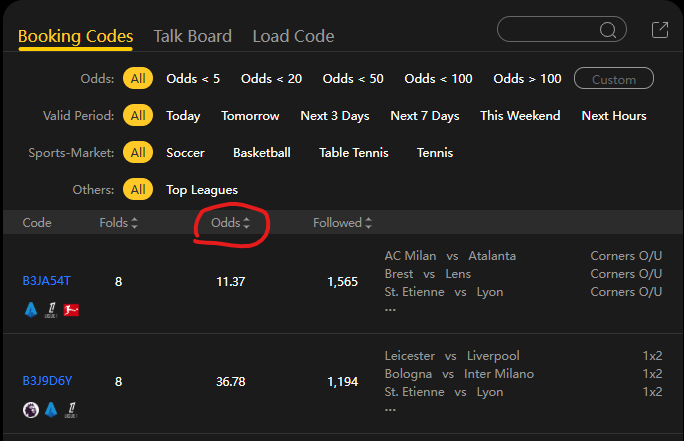Filter valid period to This Weekend
684x441 pixels.
click(520, 116)
